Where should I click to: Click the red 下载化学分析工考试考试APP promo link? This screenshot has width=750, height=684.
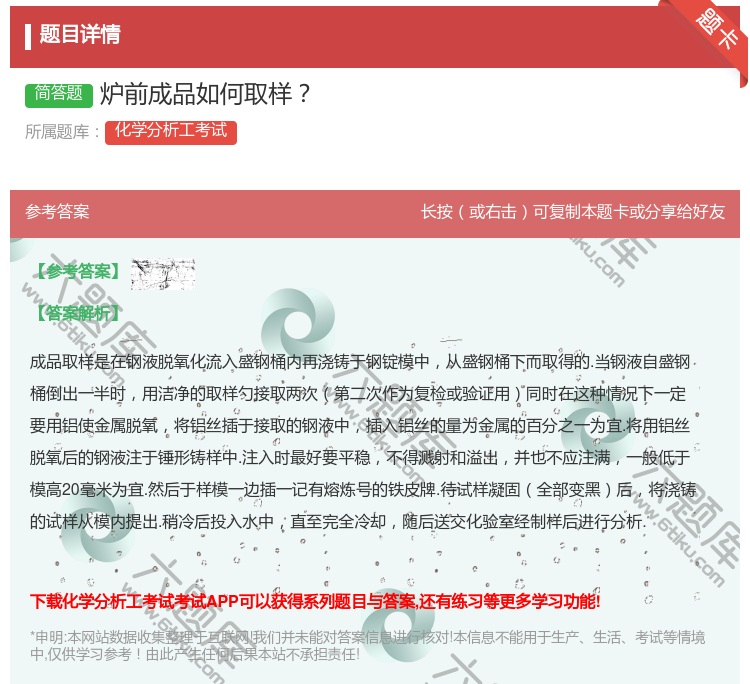pyautogui.click(x=315, y=601)
